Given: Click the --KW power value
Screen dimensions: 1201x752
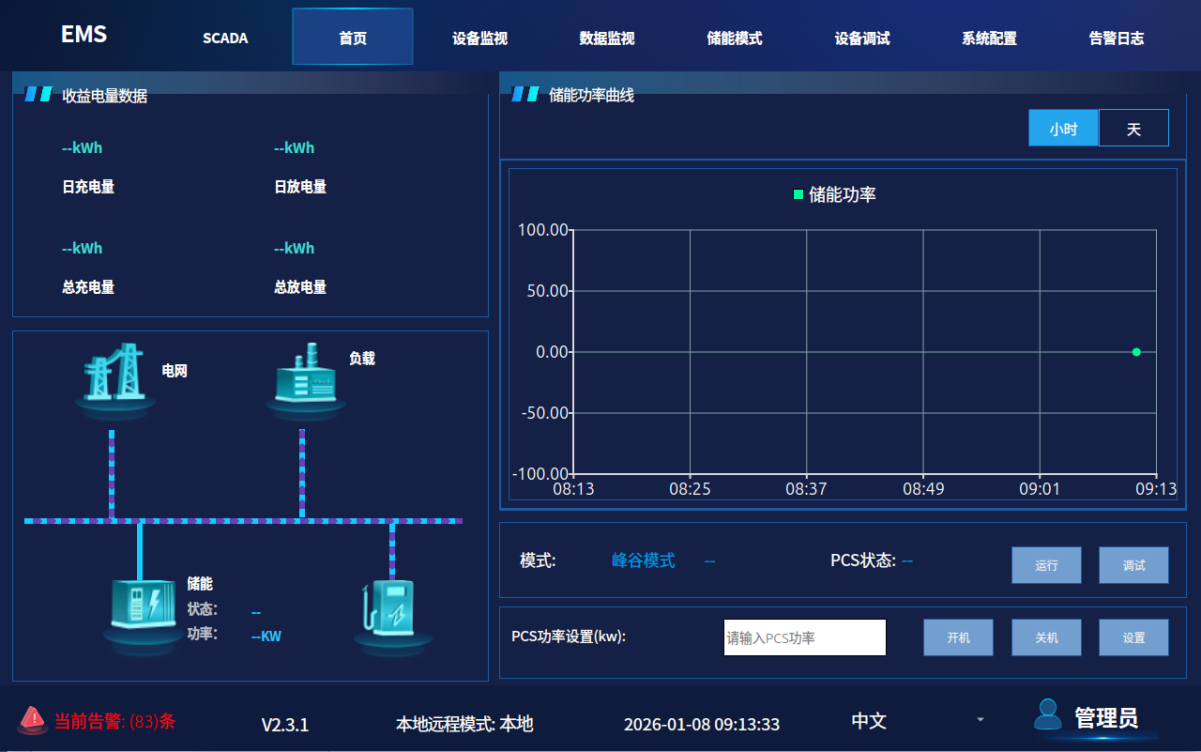Looking at the screenshot, I should click(266, 636).
